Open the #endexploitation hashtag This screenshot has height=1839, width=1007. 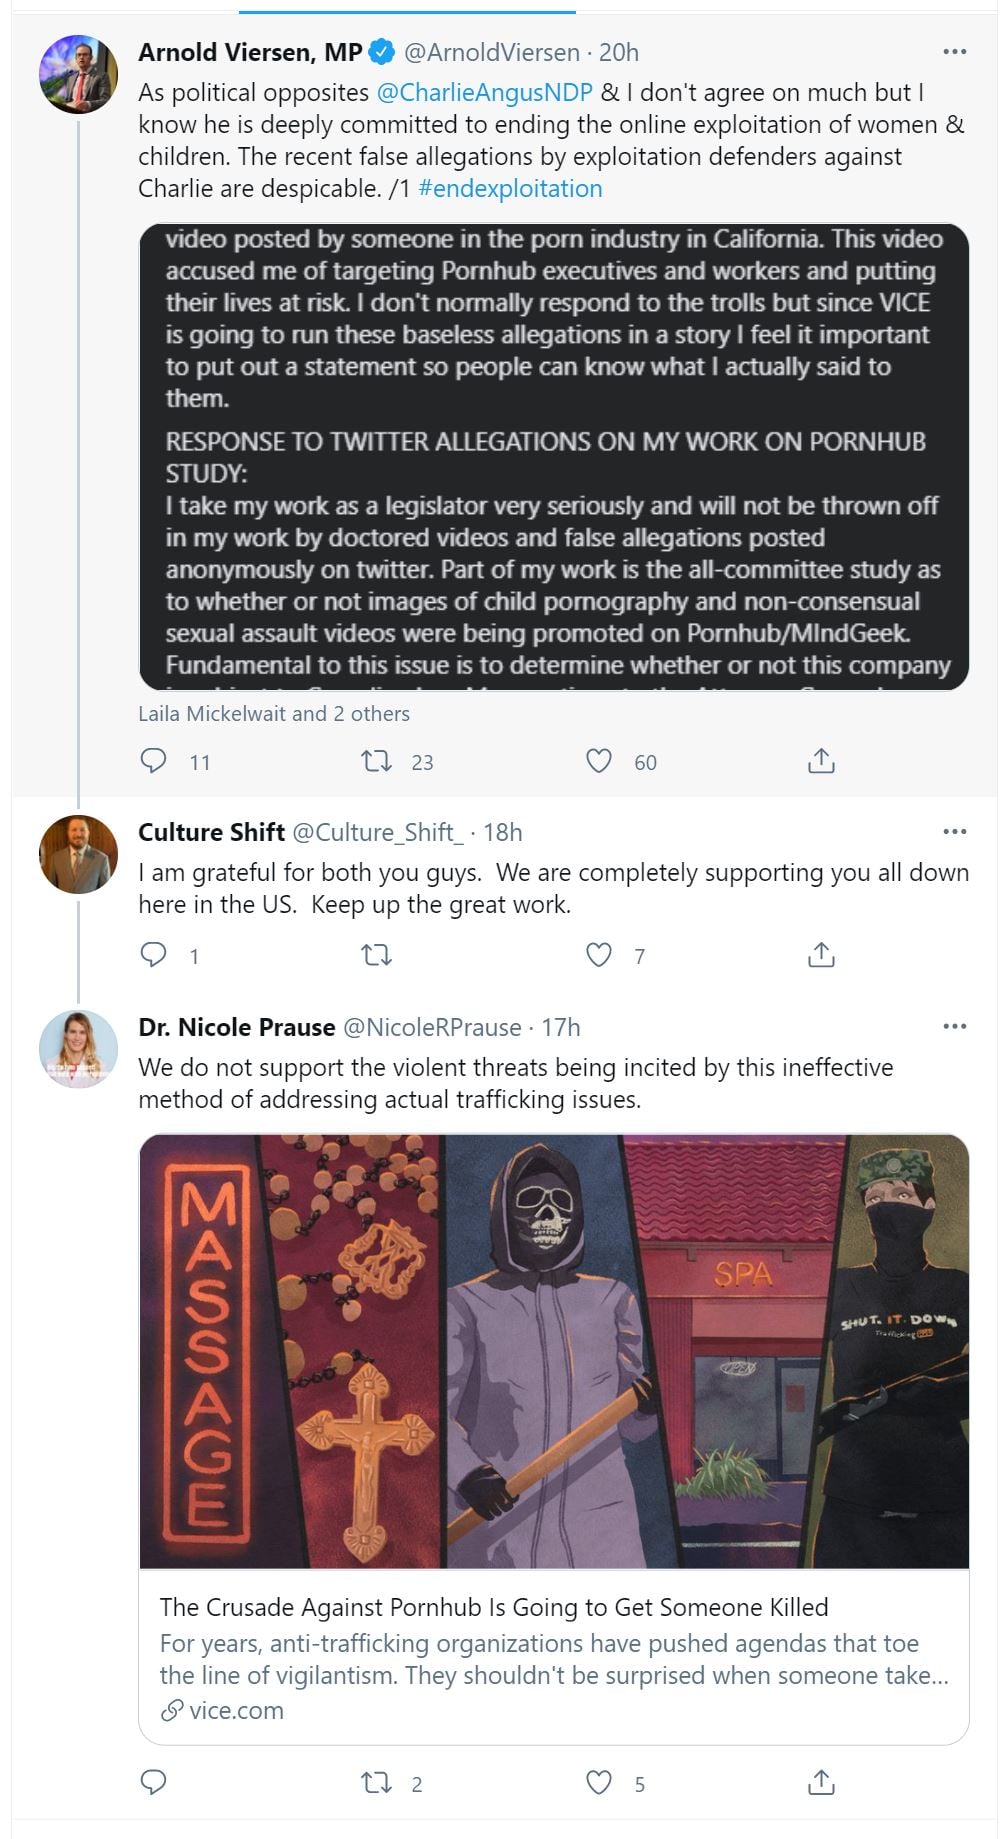click(510, 189)
